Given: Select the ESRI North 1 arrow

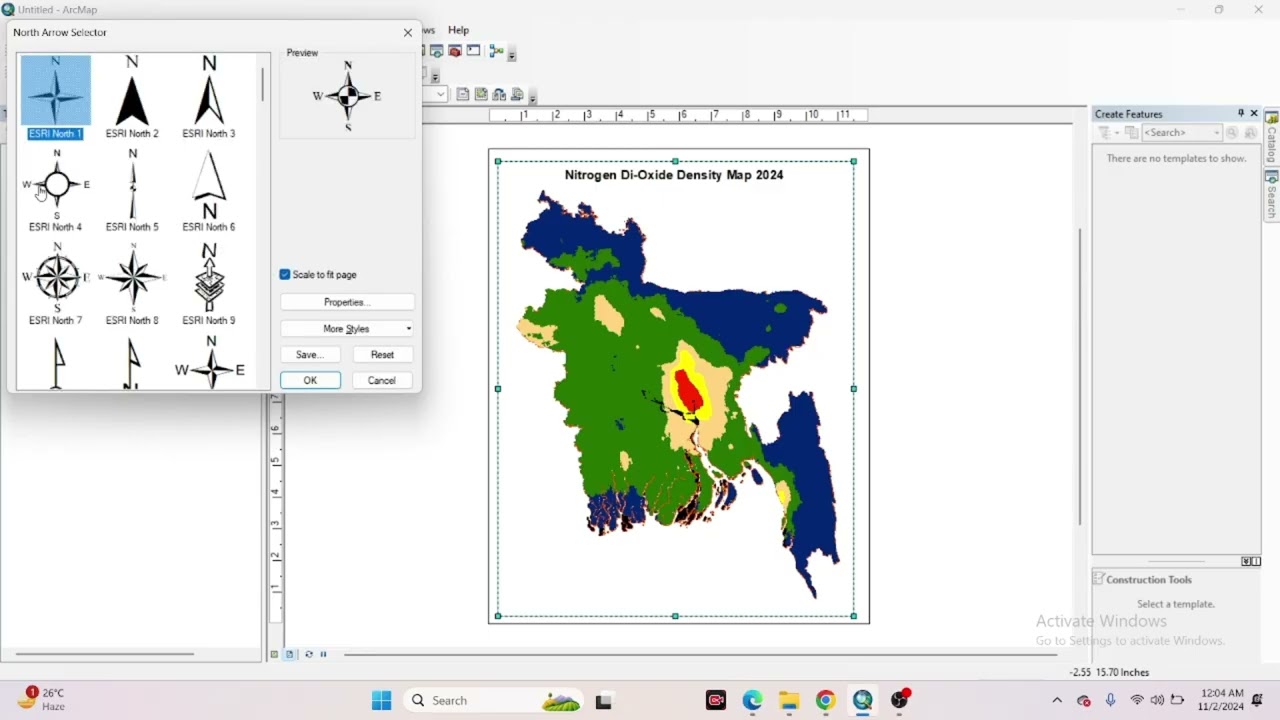Looking at the screenshot, I should (56, 97).
